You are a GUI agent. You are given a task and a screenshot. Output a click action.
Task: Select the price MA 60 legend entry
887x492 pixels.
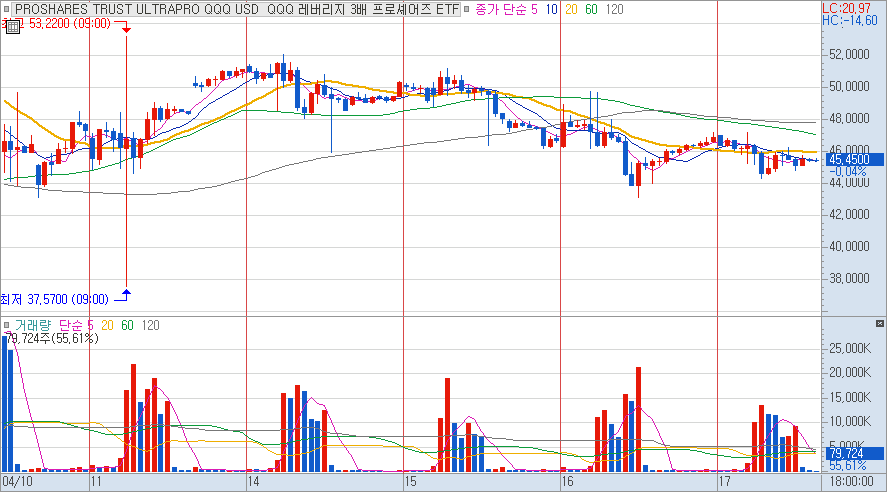tap(591, 9)
